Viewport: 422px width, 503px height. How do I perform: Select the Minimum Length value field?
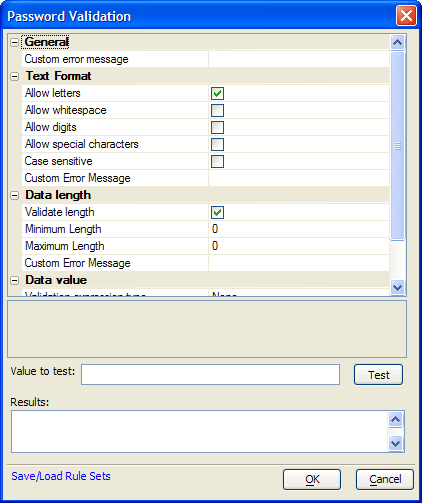[x=299, y=229]
